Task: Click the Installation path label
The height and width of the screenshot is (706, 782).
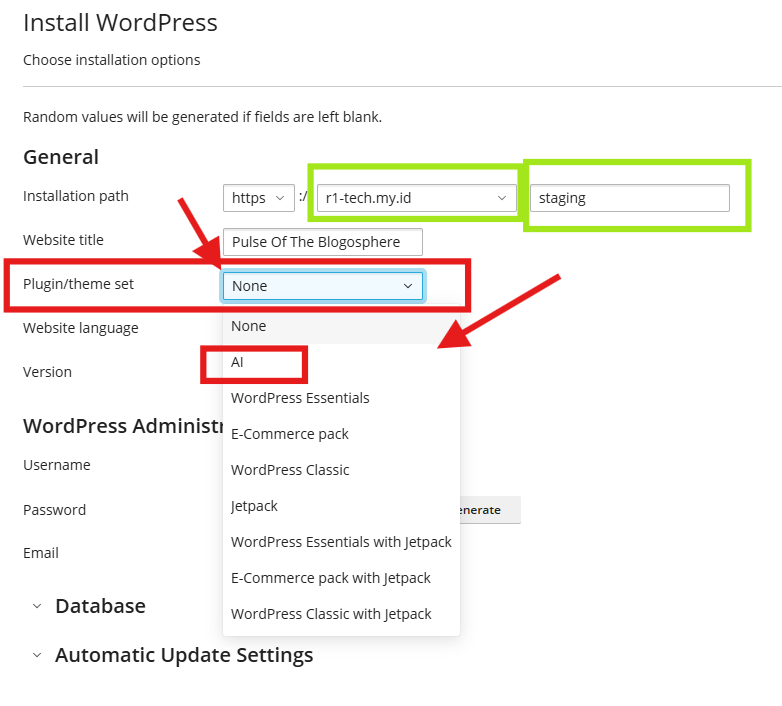Action: (x=76, y=196)
